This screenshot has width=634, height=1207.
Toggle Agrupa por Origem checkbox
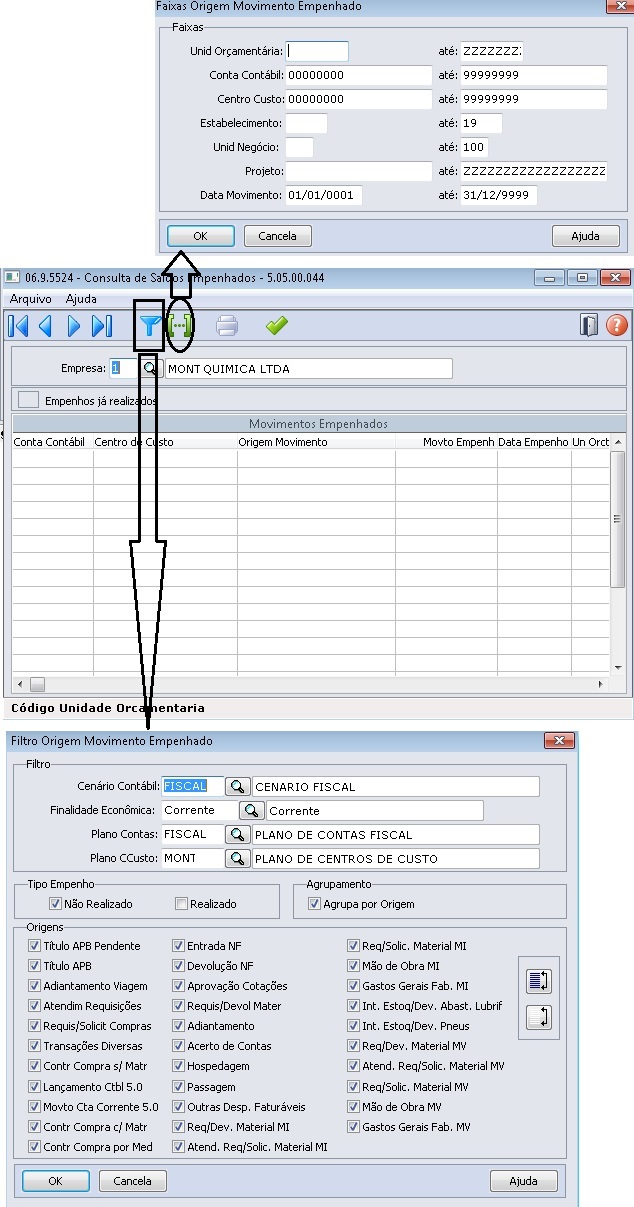[x=315, y=904]
